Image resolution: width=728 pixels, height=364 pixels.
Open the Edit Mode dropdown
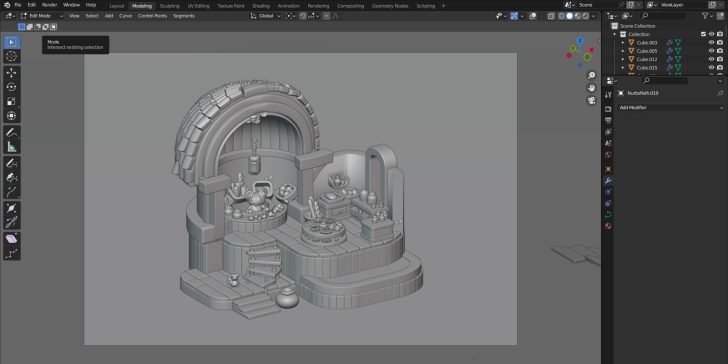41,16
